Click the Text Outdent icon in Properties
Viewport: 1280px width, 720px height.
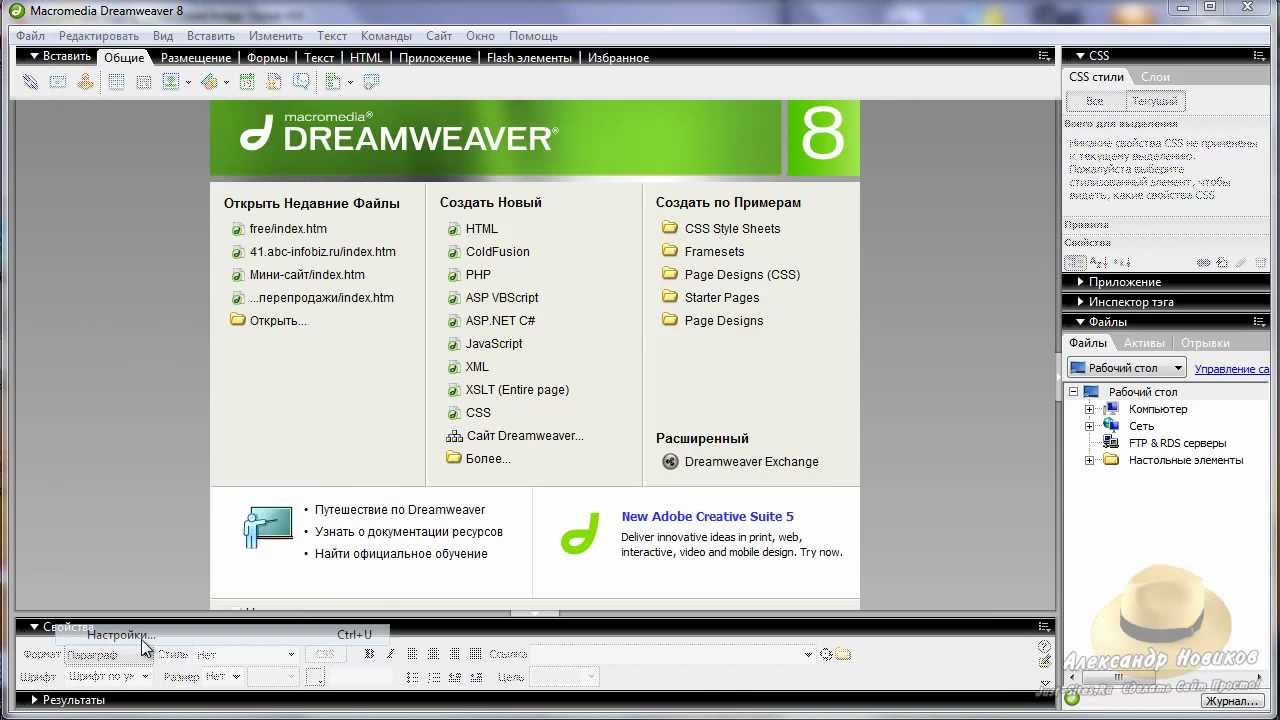pos(454,677)
